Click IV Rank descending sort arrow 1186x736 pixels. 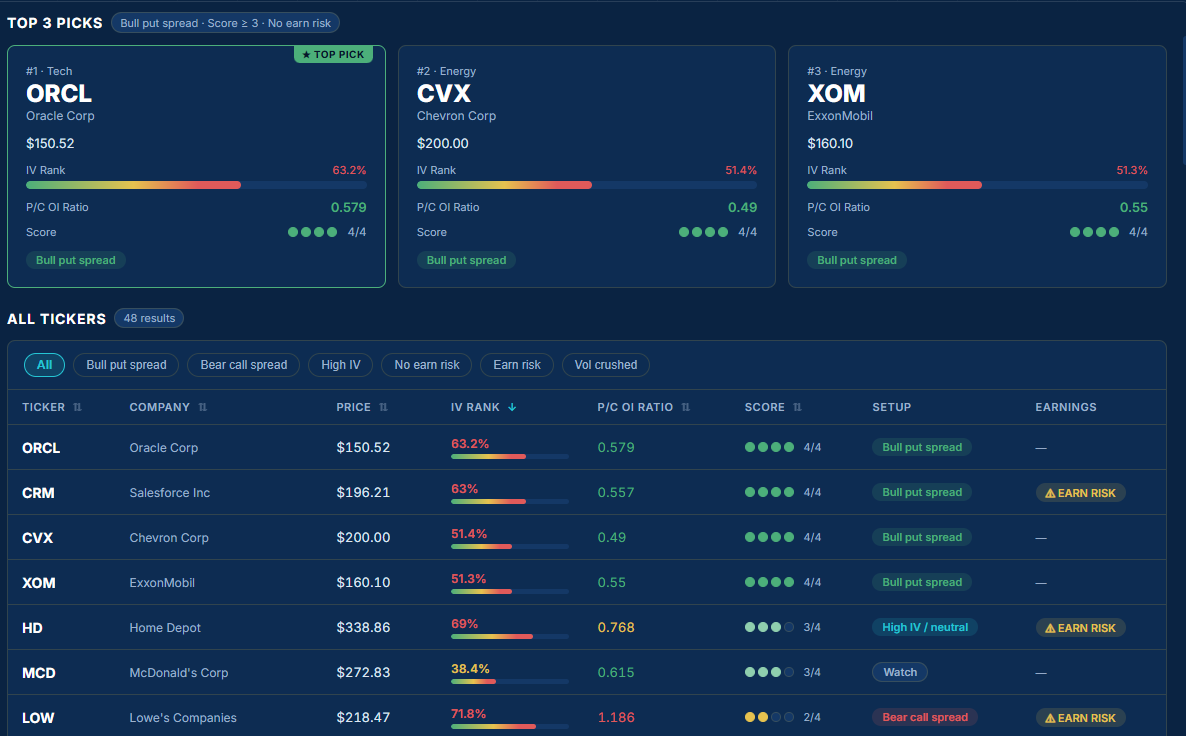click(x=512, y=407)
